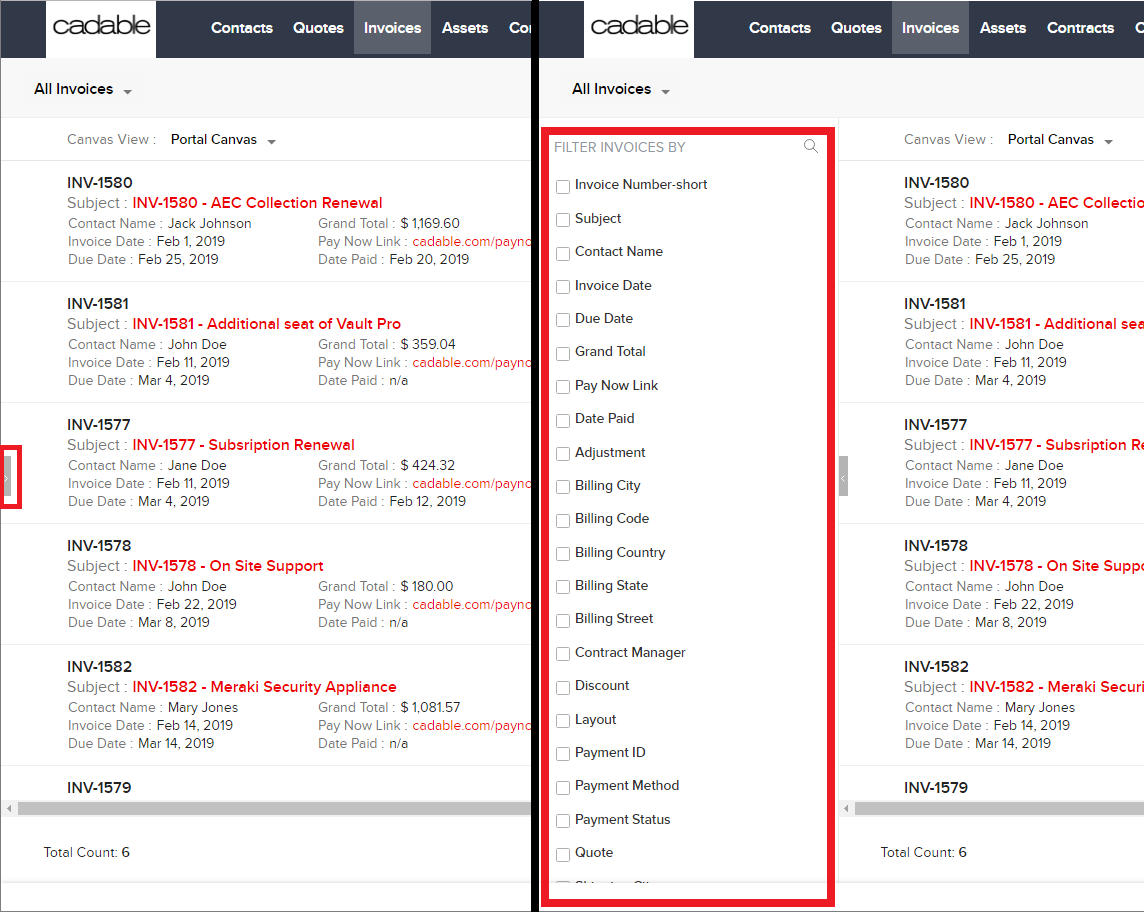Viewport: 1148px width, 914px height.
Task: Follow Pay Now Link for $1,081.57 invoice
Action: [471, 725]
